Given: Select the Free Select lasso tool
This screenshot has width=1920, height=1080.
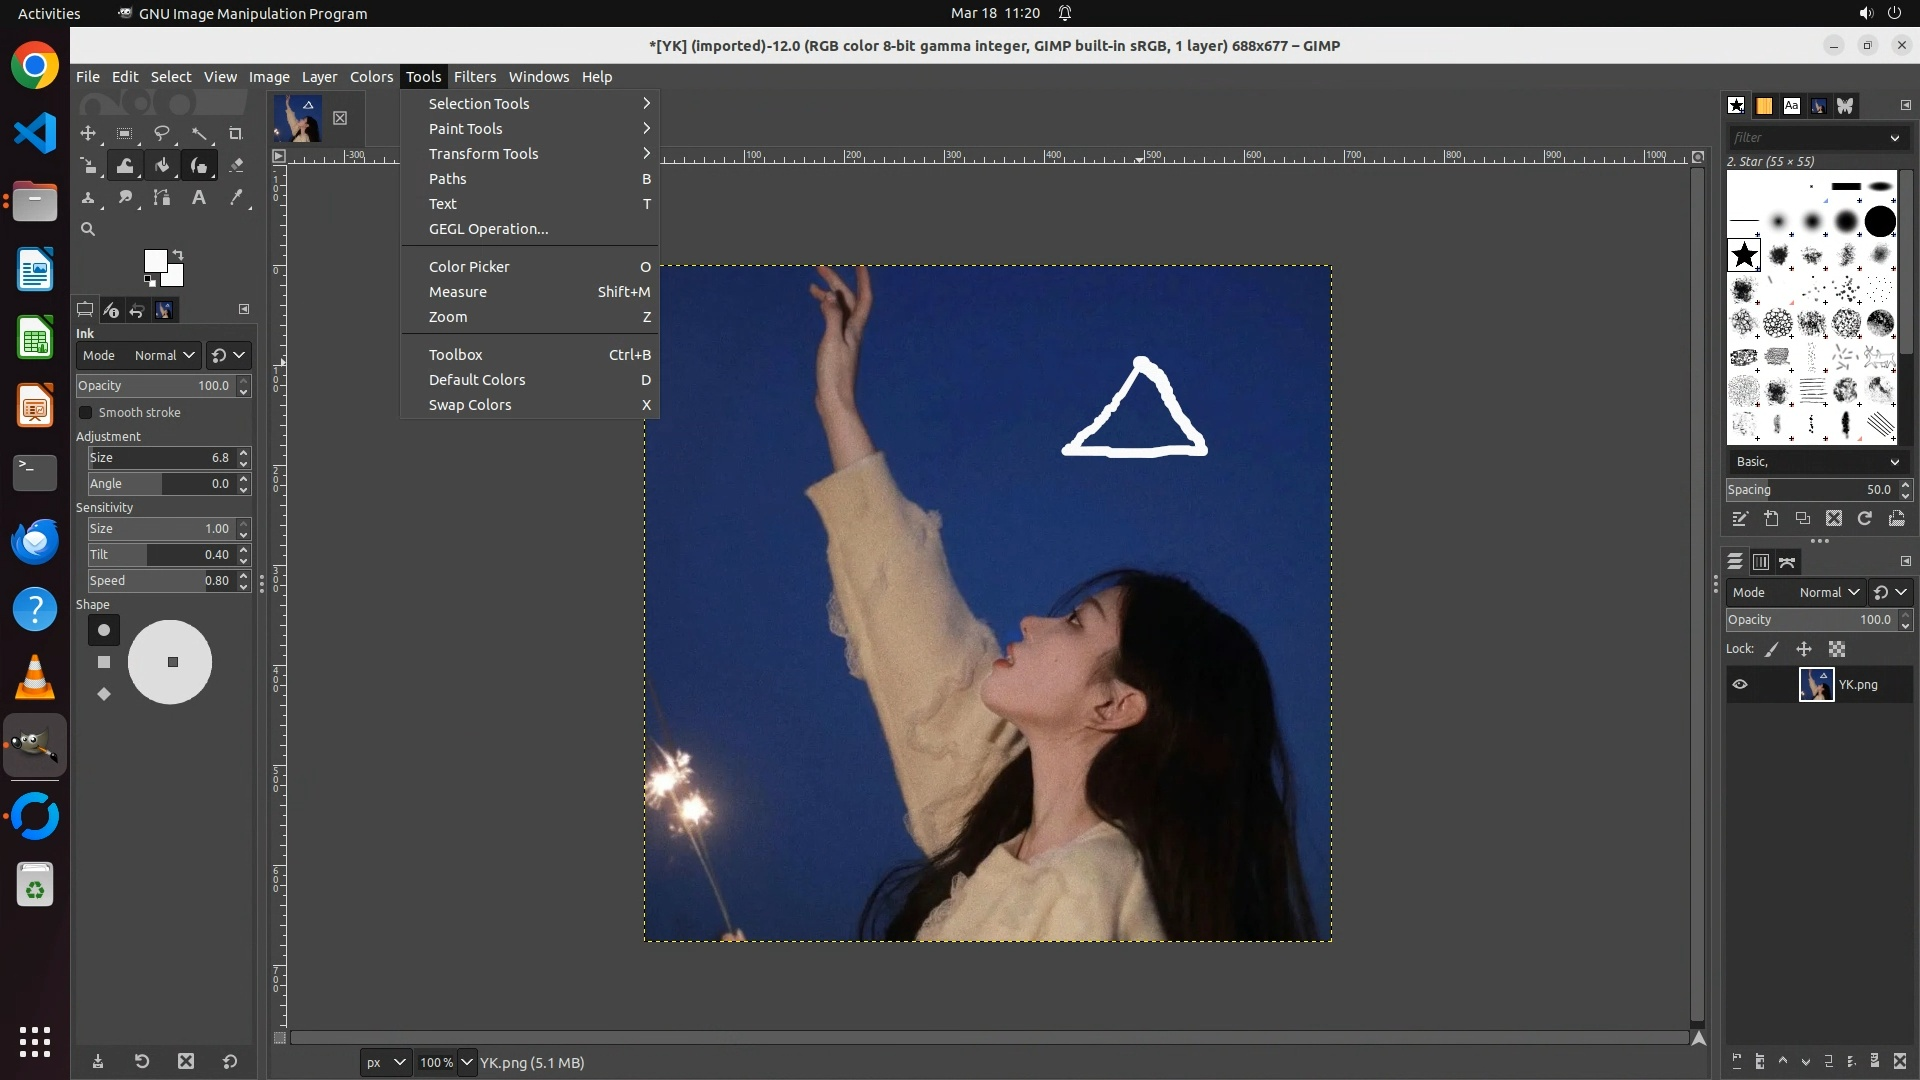Looking at the screenshot, I should click(x=161, y=133).
